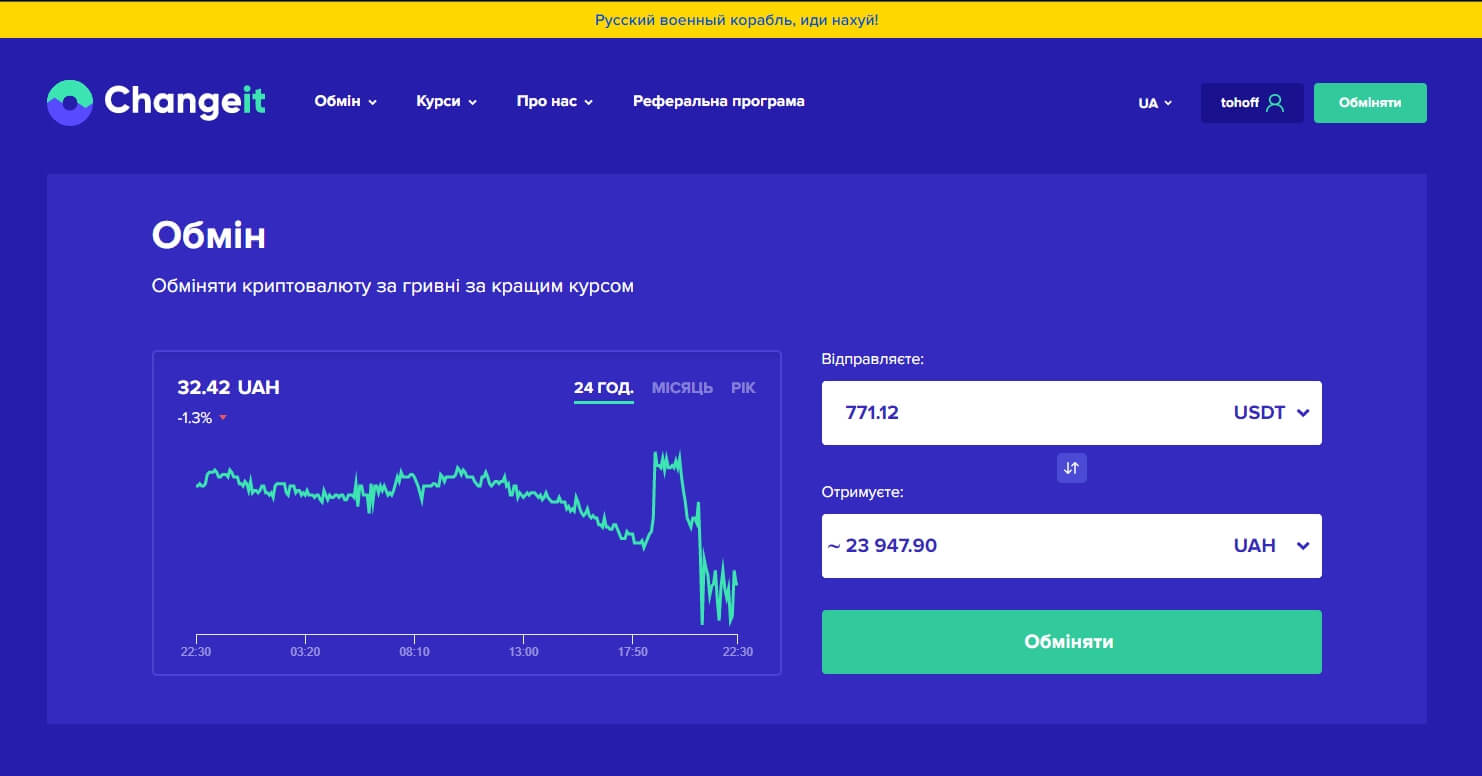Click the 08:10 chart time marker
This screenshot has width=1482, height=776.
point(414,652)
